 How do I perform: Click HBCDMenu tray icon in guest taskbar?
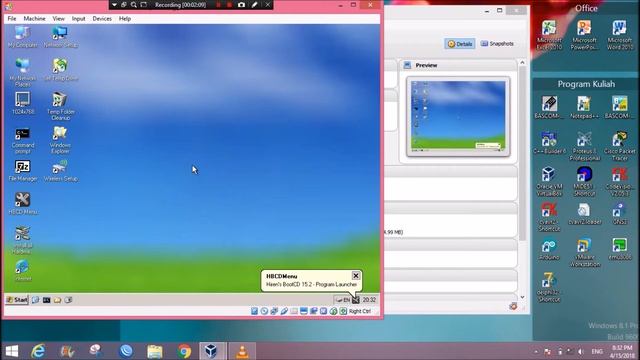[356, 300]
